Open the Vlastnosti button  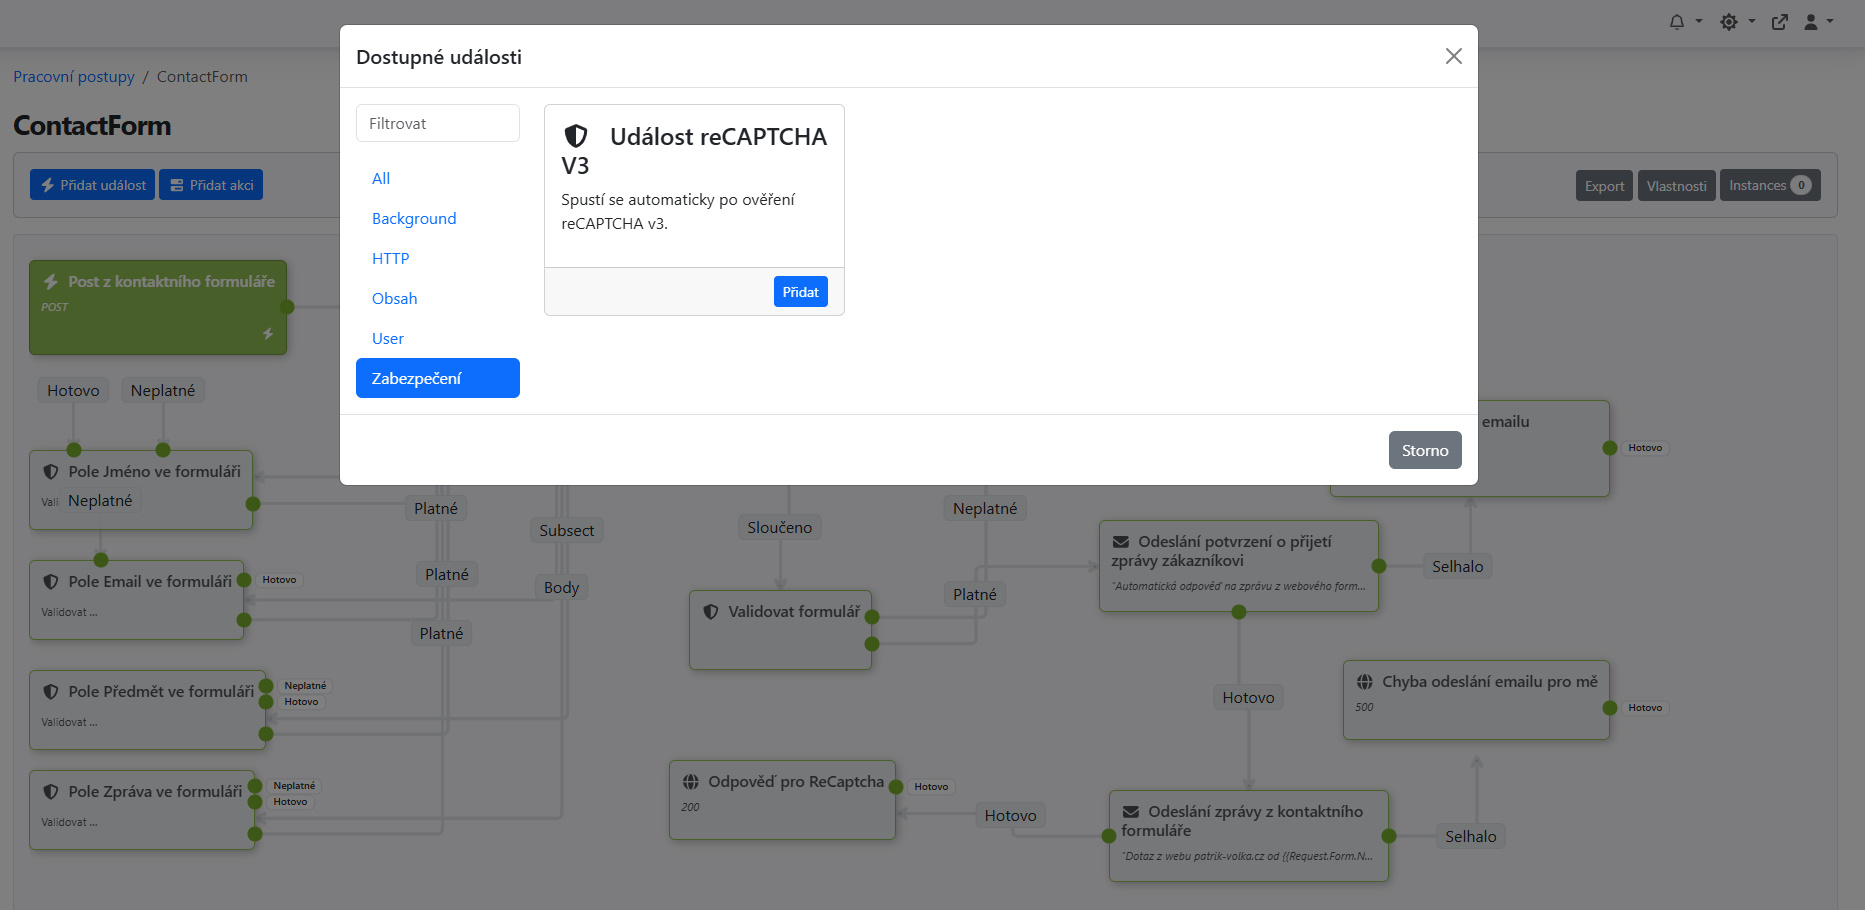pyautogui.click(x=1677, y=186)
